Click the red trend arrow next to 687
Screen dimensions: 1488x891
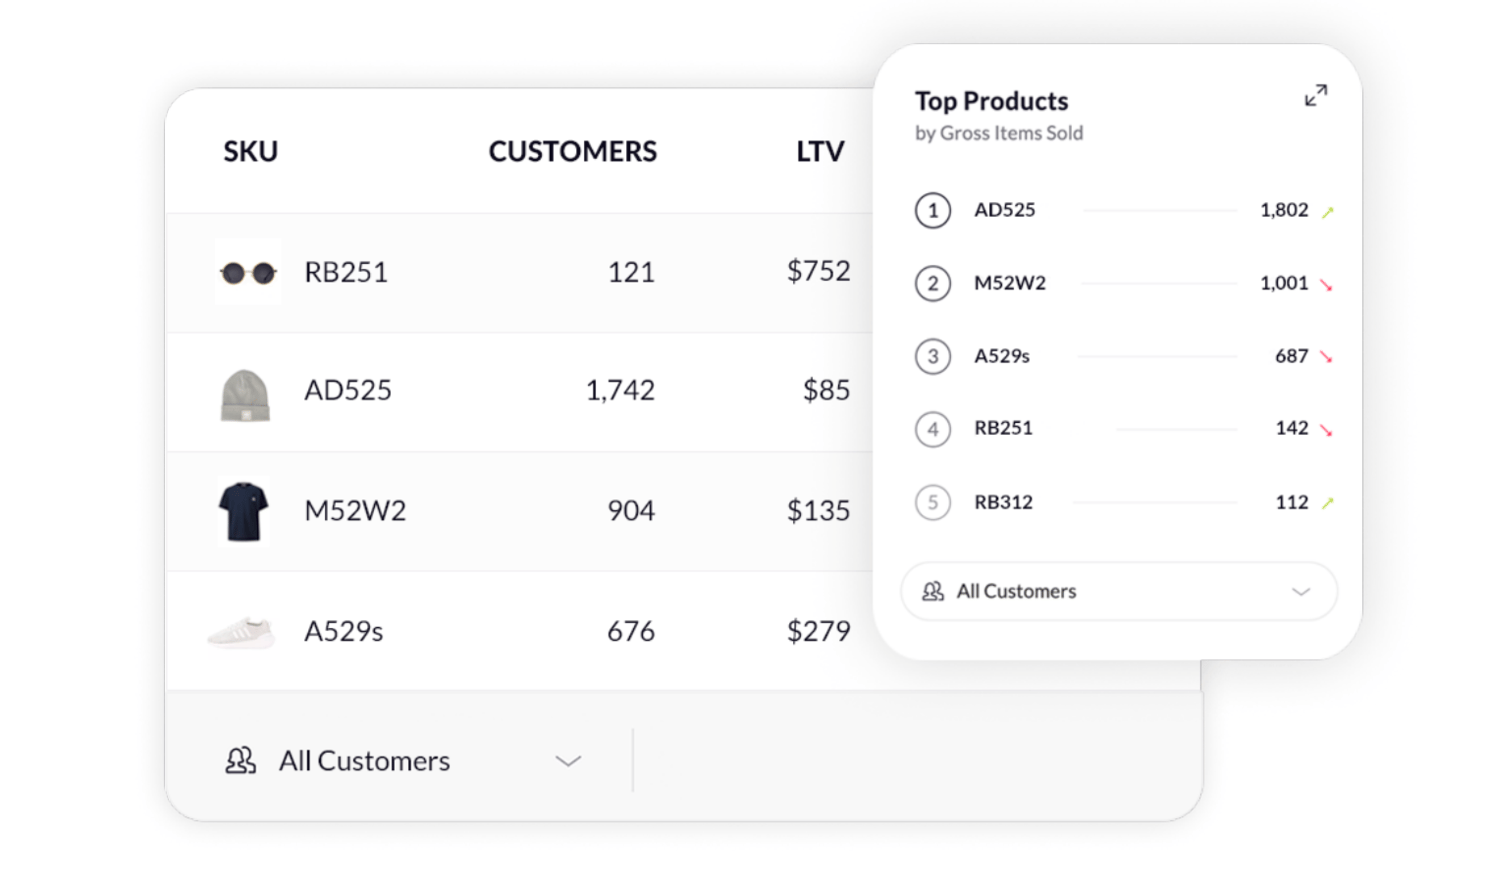click(1326, 357)
